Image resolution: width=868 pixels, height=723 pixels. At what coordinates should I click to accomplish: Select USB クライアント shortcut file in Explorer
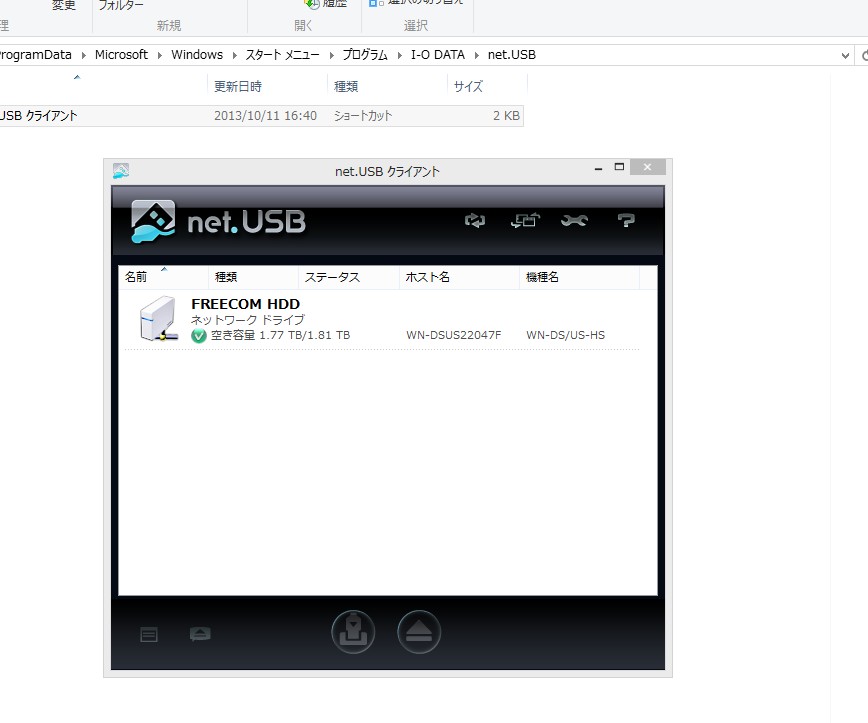coord(38,116)
